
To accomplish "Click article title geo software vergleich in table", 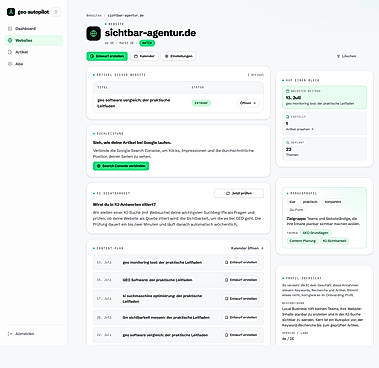I will coord(134,103).
